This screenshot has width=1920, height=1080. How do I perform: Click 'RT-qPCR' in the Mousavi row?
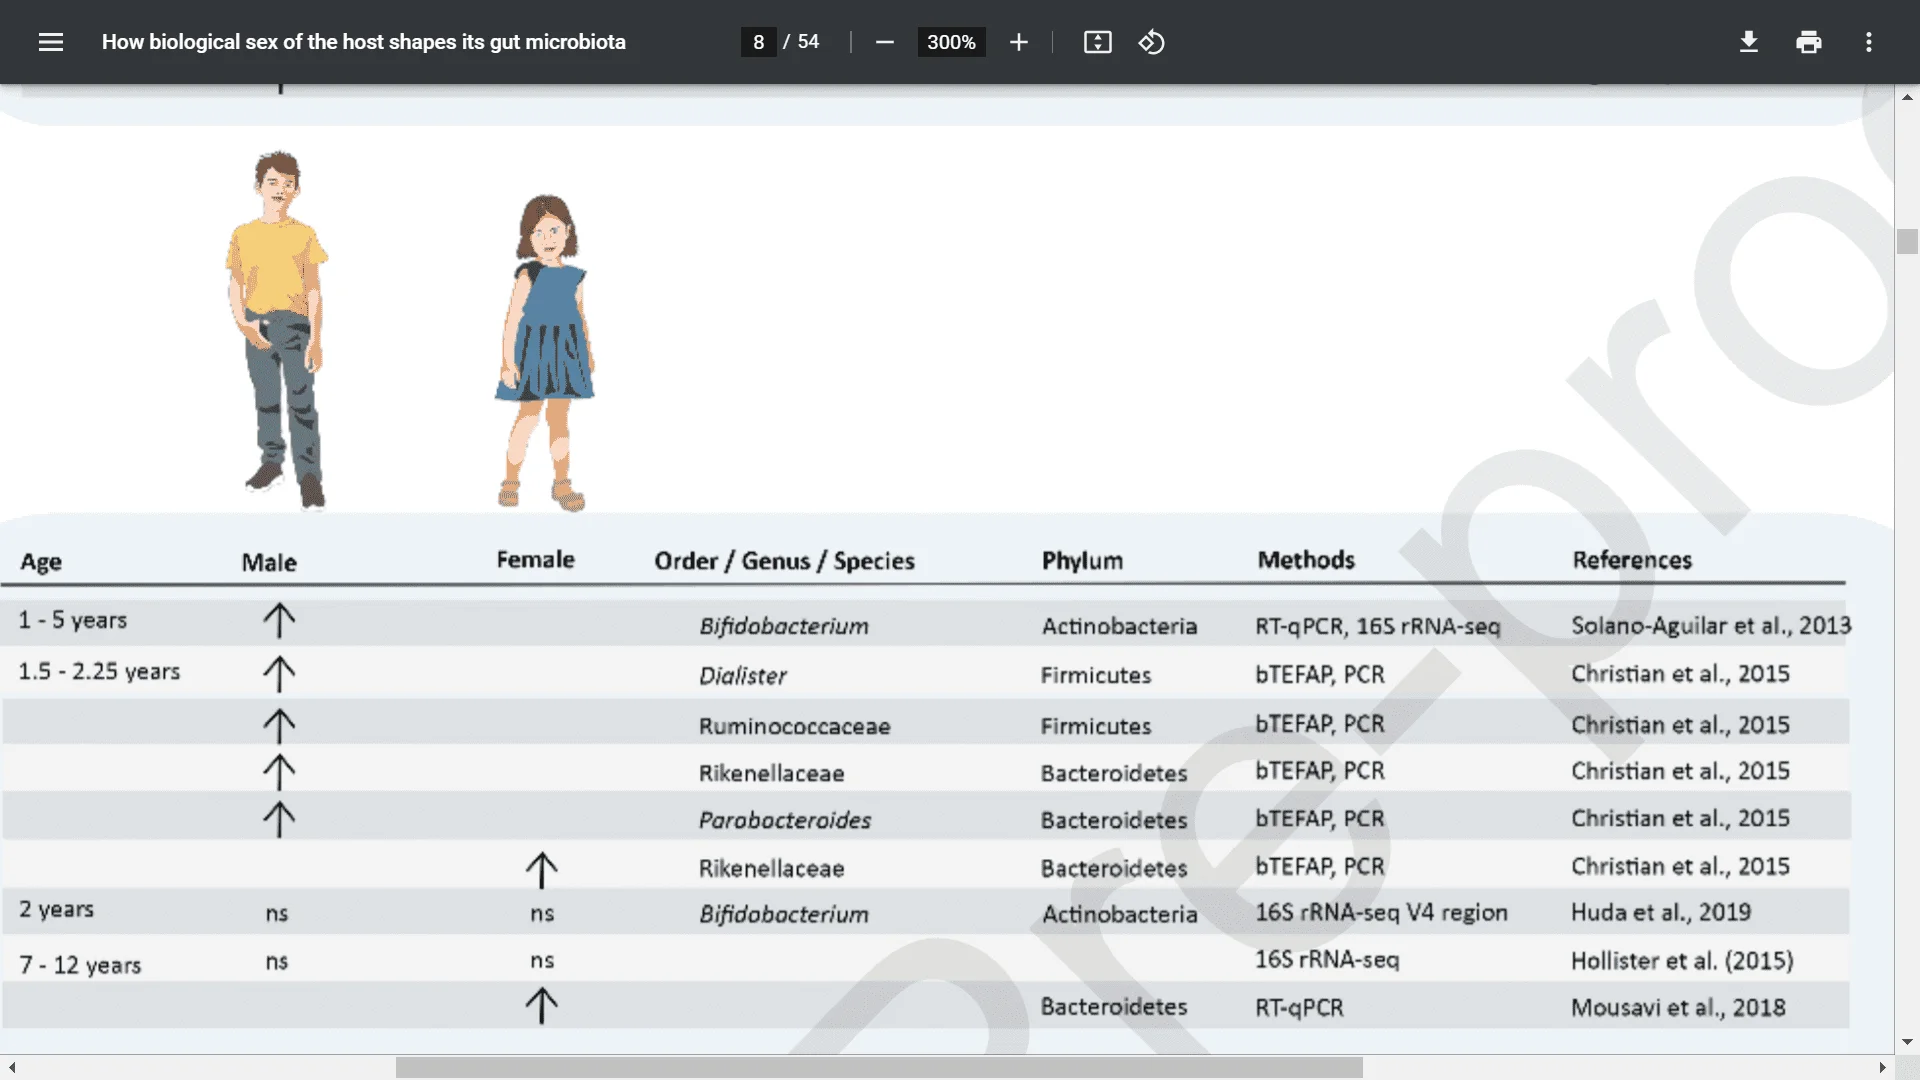1299,1008
